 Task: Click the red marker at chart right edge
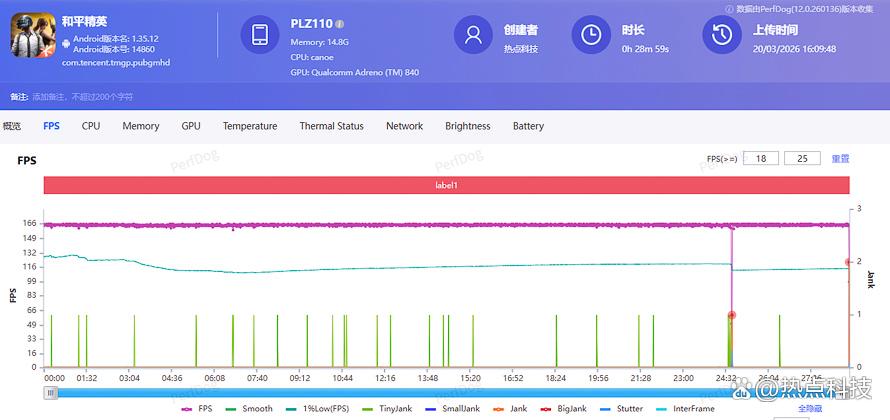(849, 262)
